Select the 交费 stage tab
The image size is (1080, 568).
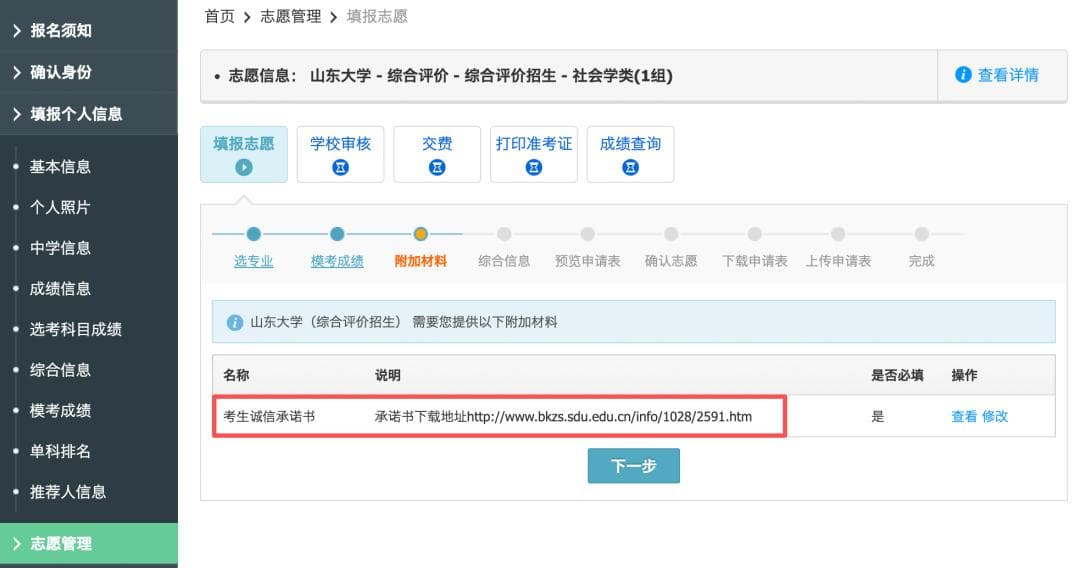tap(437, 154)
